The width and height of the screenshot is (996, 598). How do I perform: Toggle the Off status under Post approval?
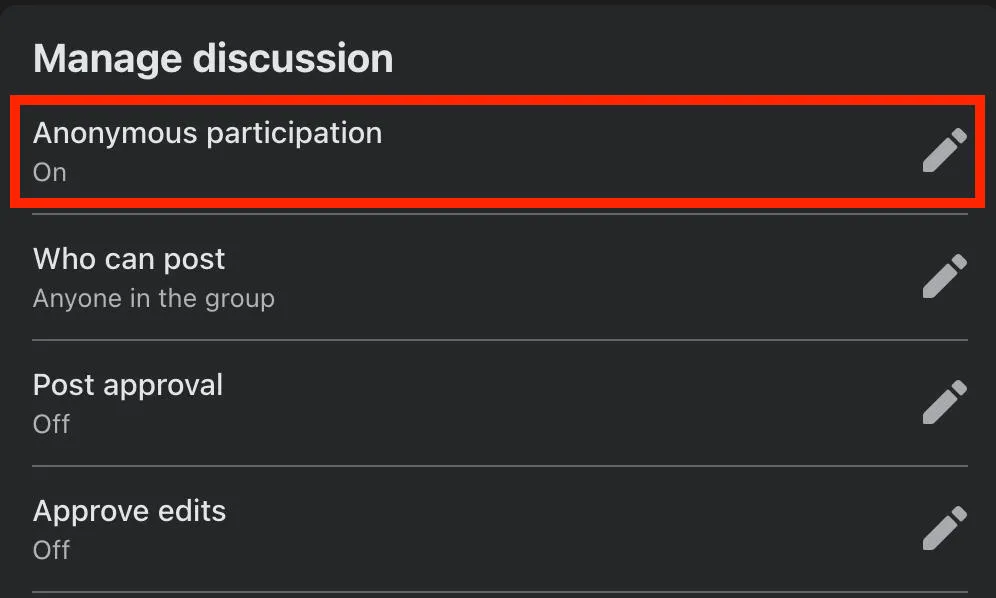[x=51, y=425]
